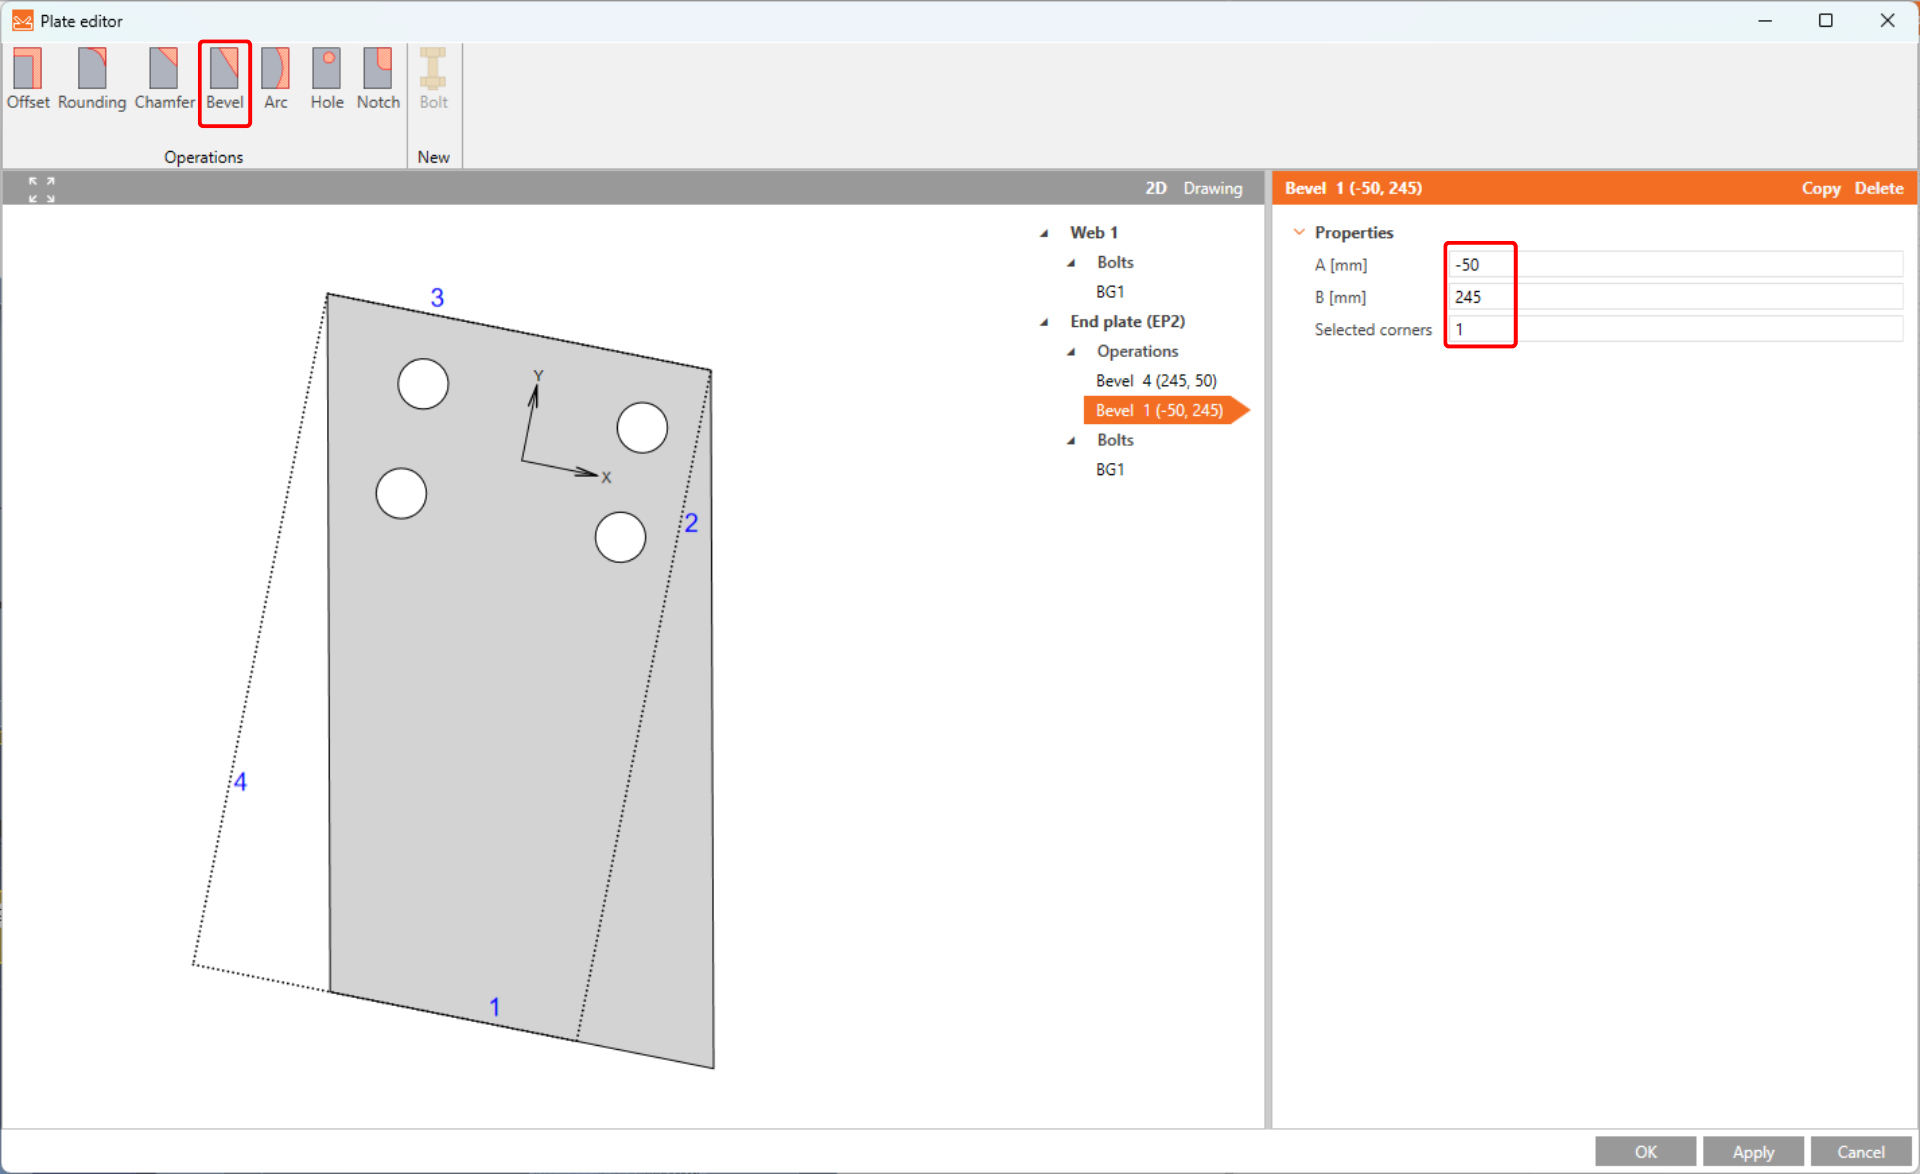
Task: Click the Selected corners input field
Action: [x=1675, y=330]
